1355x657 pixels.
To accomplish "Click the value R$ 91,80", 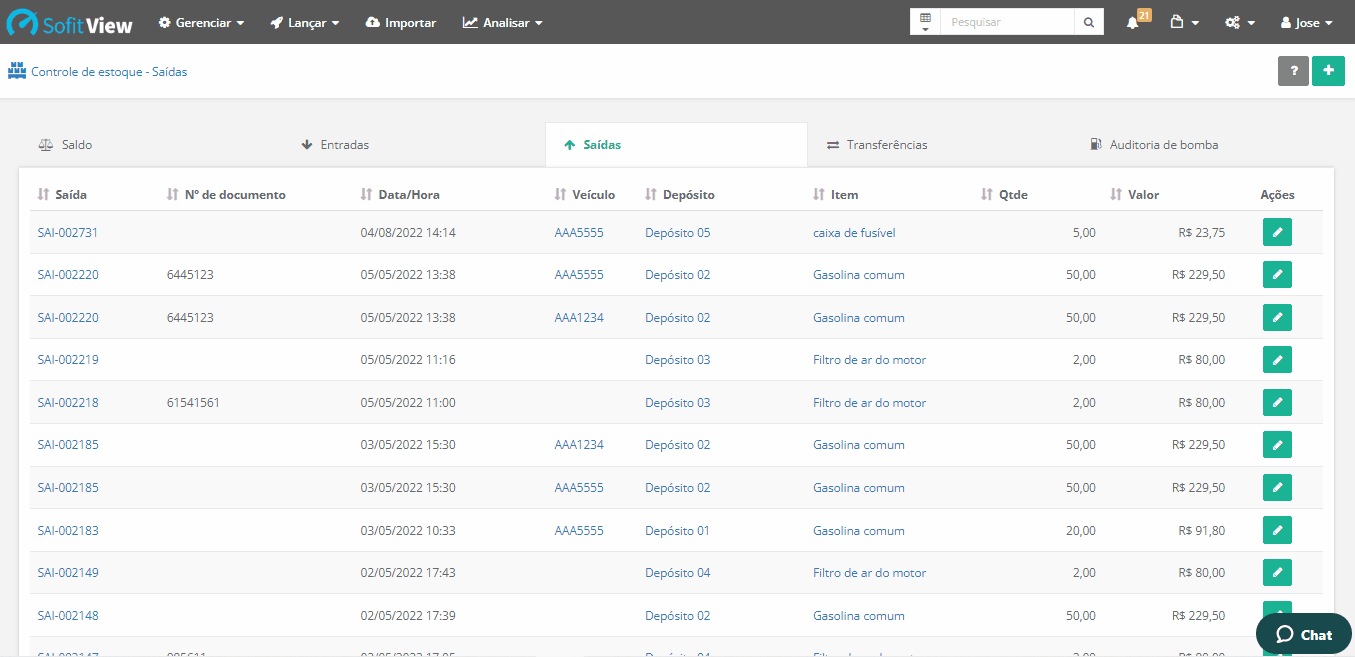I will (1201, 531).
